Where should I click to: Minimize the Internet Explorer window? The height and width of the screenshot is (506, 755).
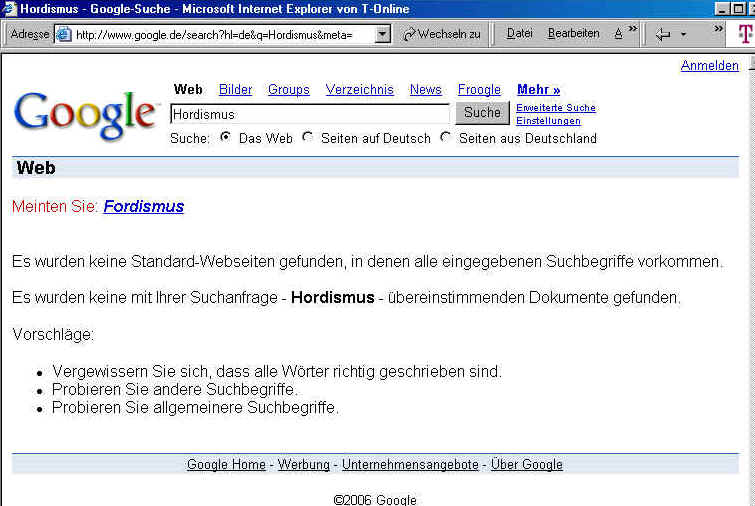[x=722, y=8]
